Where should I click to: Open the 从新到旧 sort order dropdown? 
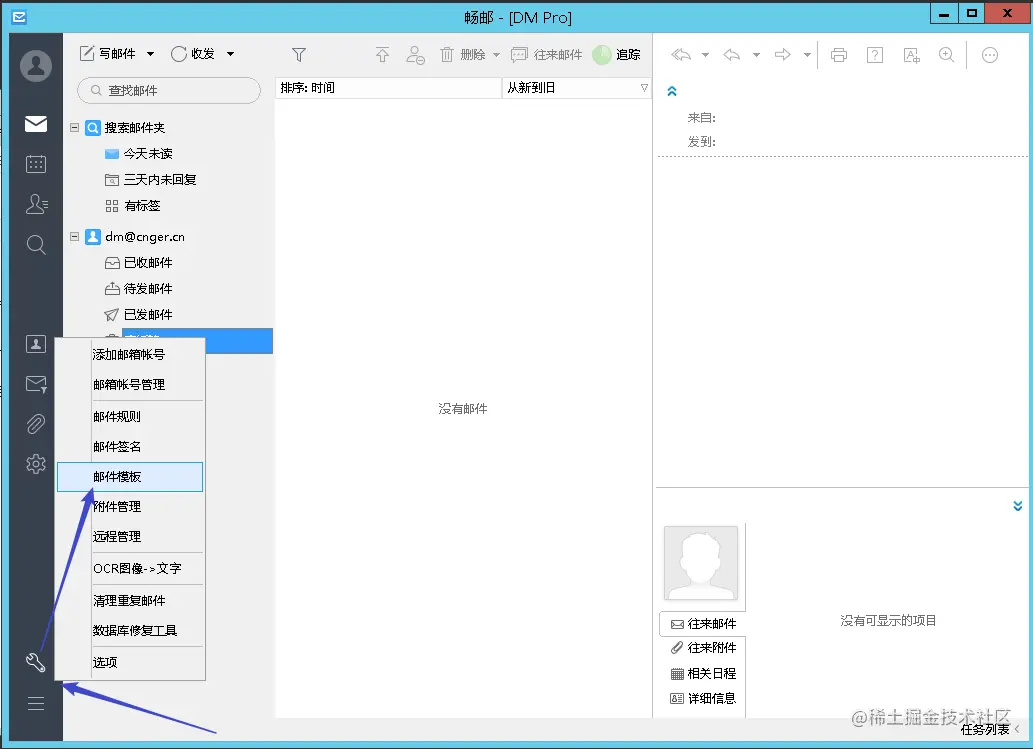coord(576,88)
